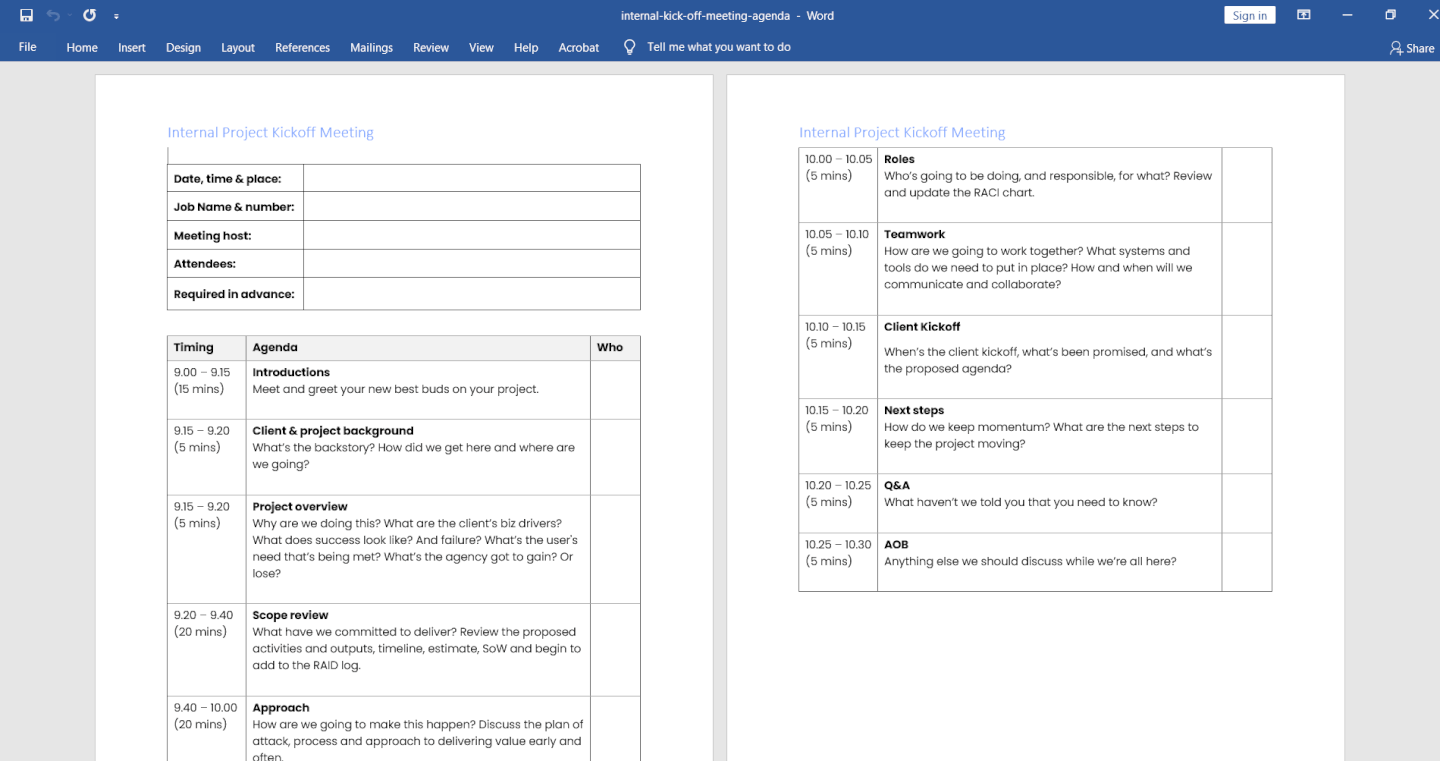The width and height of the screenshot is (1440, 761).
Task: Click the Job Name & number label
Action: pyautogui.click(x=234, y=207)
